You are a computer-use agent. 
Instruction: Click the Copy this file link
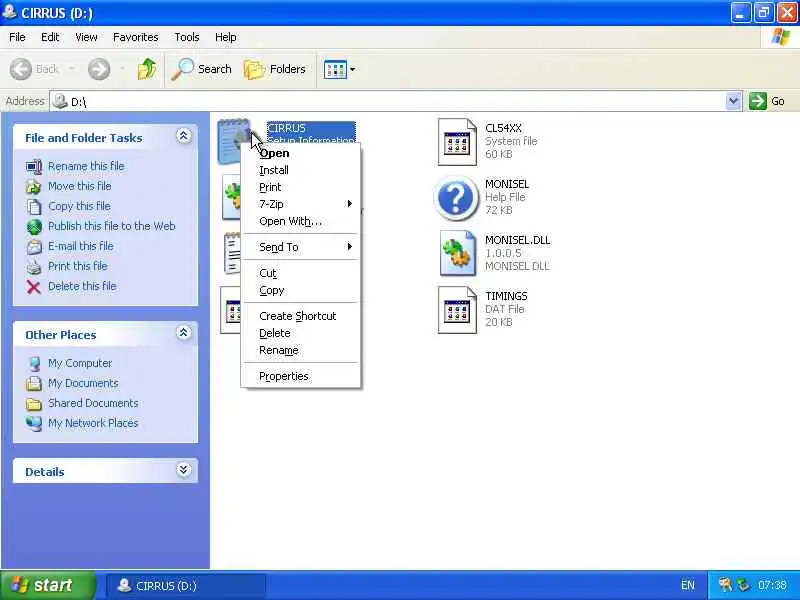click(79, 206)
